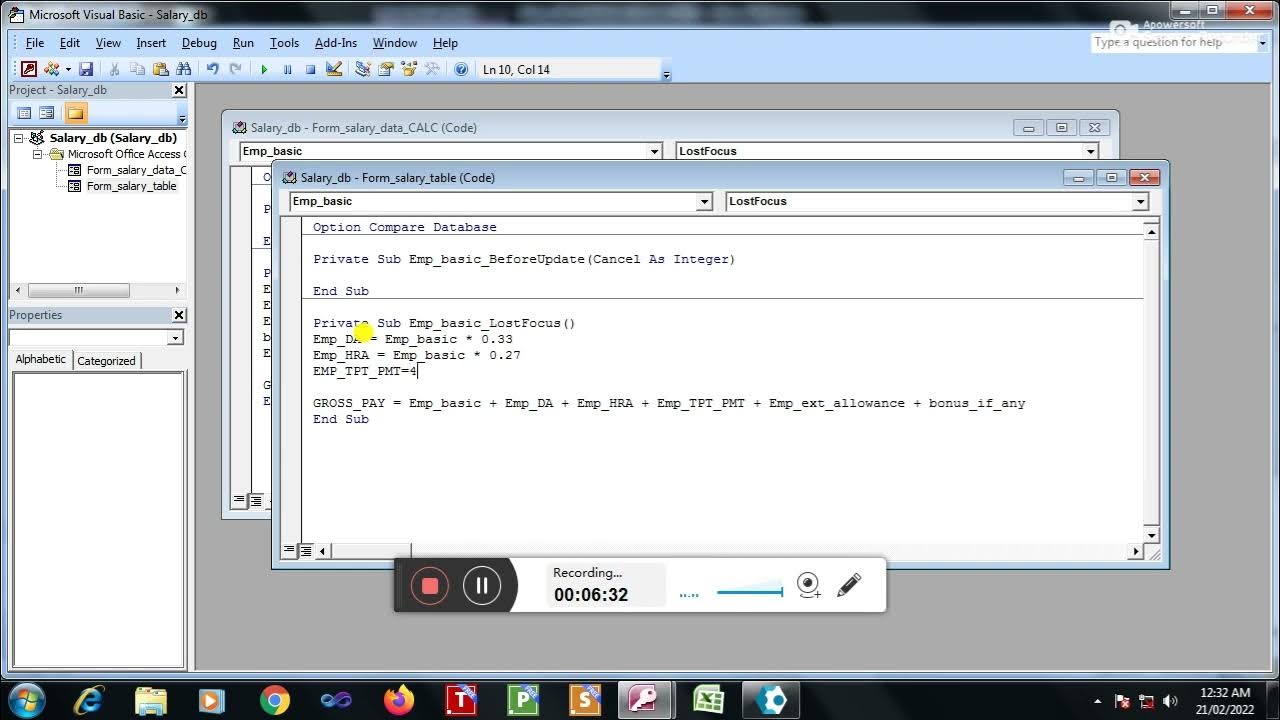Image resolution: width=1280 pixels, height=720 pixels.
Task: Click the Copy toolbar icon
Action: tap(137, 69)
